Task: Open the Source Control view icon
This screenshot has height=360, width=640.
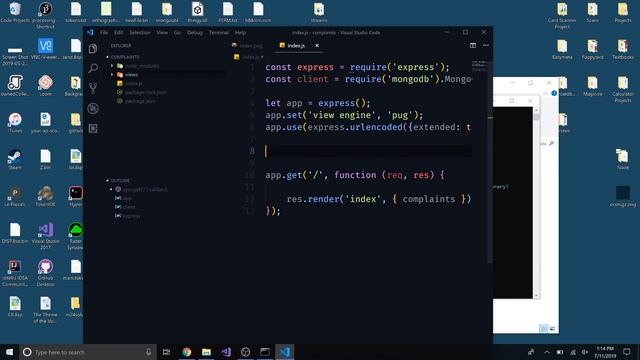Action: [93, 88]
